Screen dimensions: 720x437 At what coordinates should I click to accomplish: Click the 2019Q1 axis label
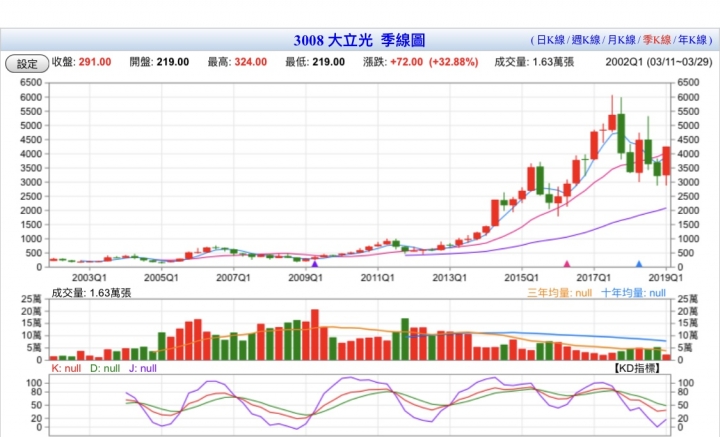(x=666, y=278)
